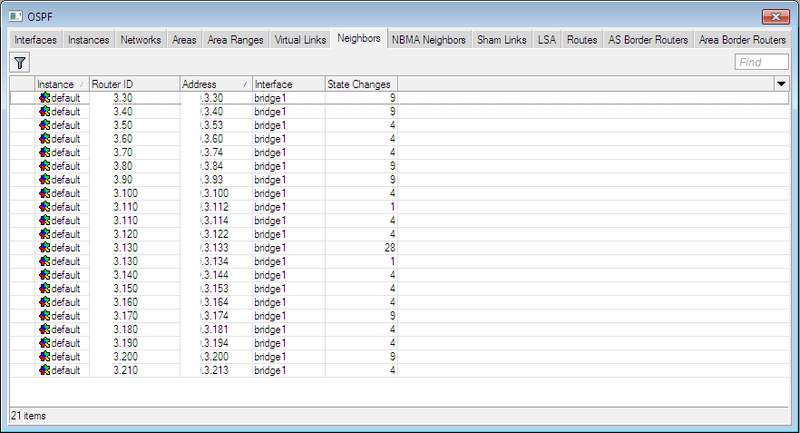Click the instance icon in row 3.170
The height and width of the screenshot is (433, 800).
click(x=45, y=316)
